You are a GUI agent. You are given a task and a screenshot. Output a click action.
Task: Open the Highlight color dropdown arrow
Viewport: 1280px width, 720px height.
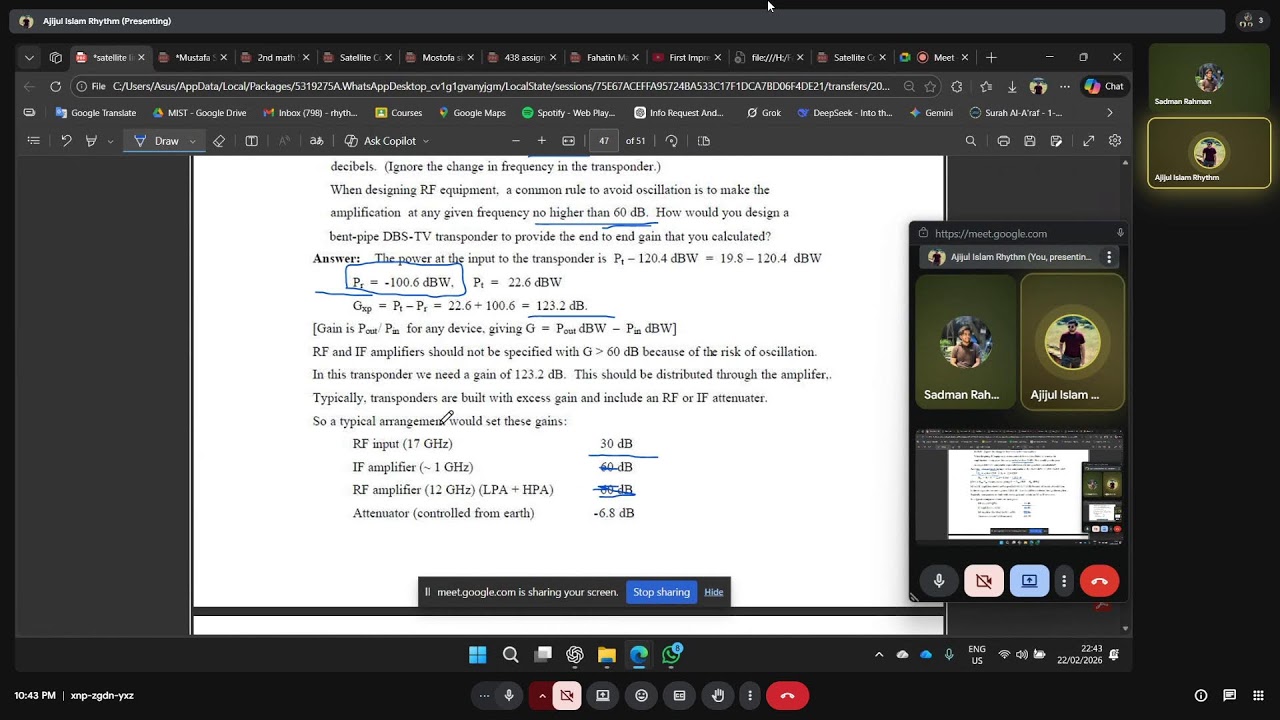110,141
